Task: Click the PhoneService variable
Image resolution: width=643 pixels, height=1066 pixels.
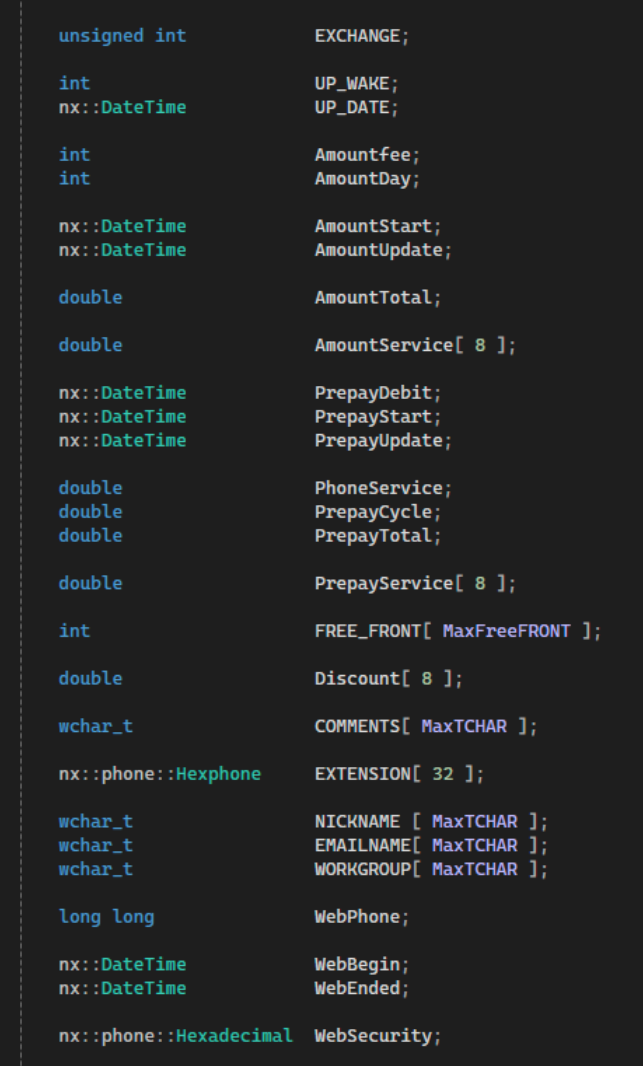Action: (x=378, y=488)
